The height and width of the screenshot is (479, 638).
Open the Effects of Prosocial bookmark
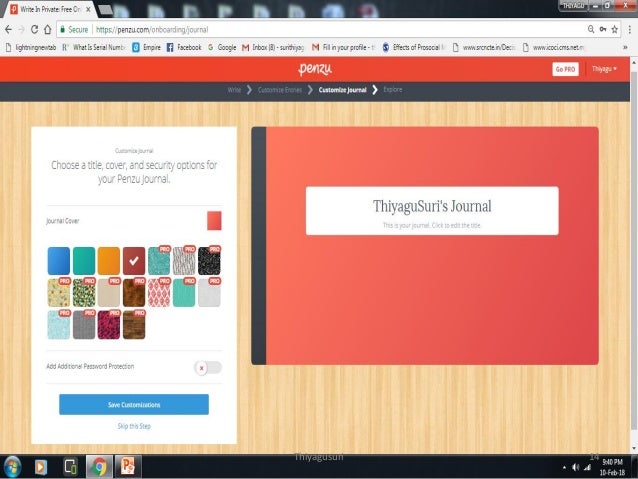415,47
